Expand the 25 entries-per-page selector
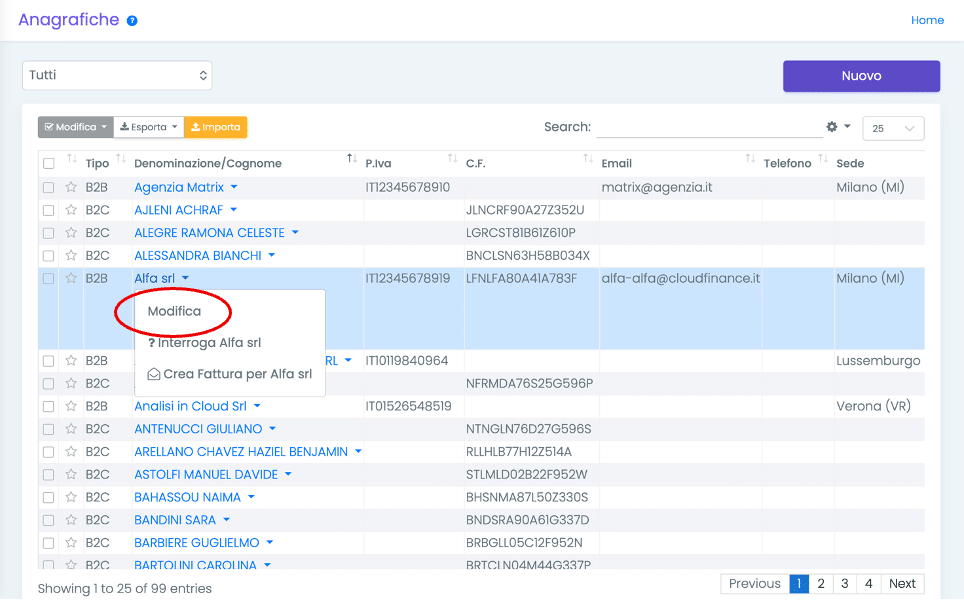The height and width of the screenshot is (600, 964). pyautogui.click(x=892, y=128)
